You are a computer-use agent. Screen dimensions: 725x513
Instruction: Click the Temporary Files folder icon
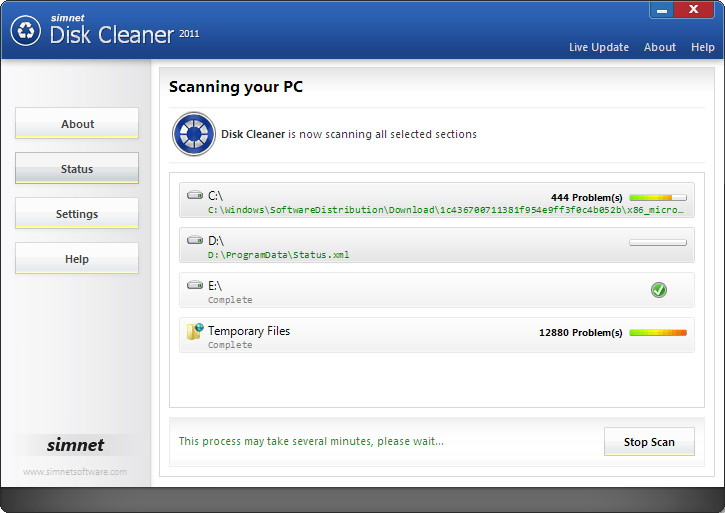tap(195, 332)
